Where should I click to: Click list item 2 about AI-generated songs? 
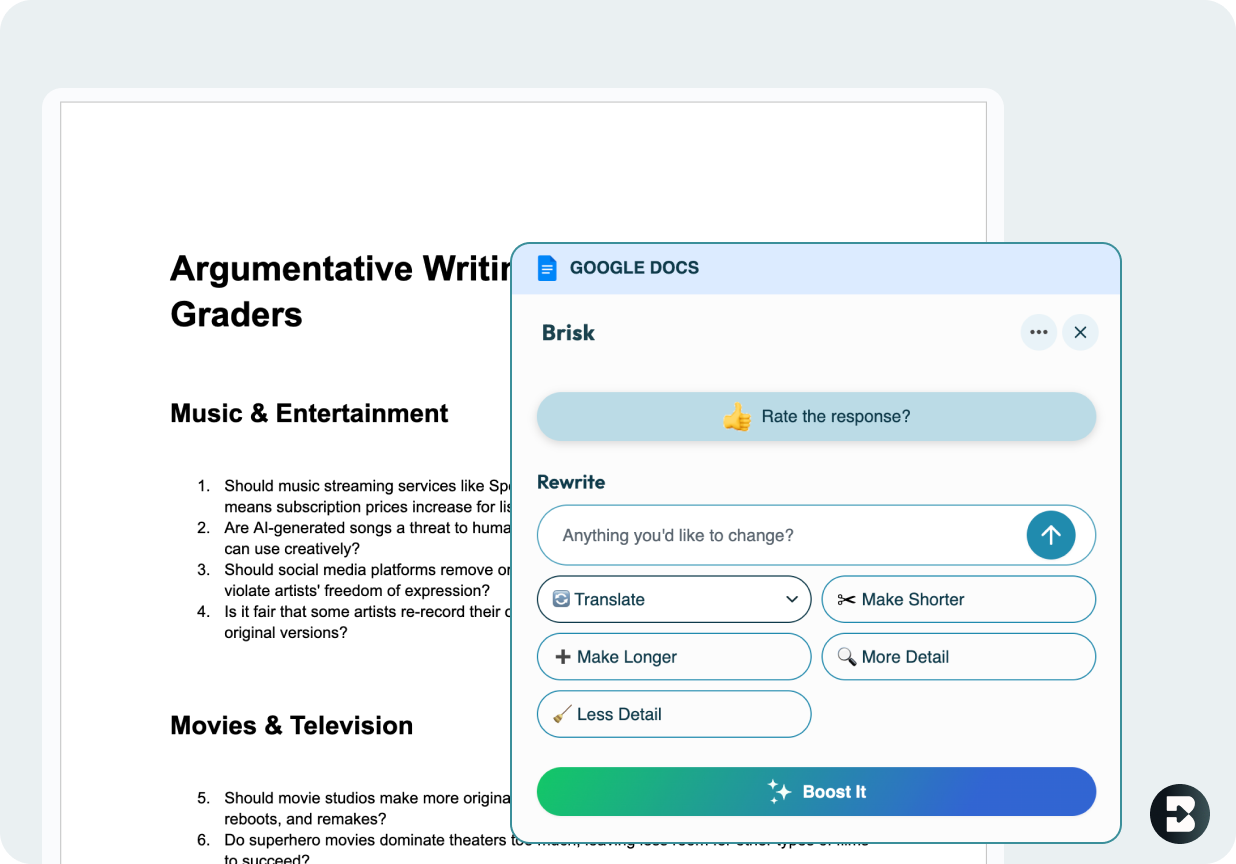pyautogui.click(x=355, y=538)
